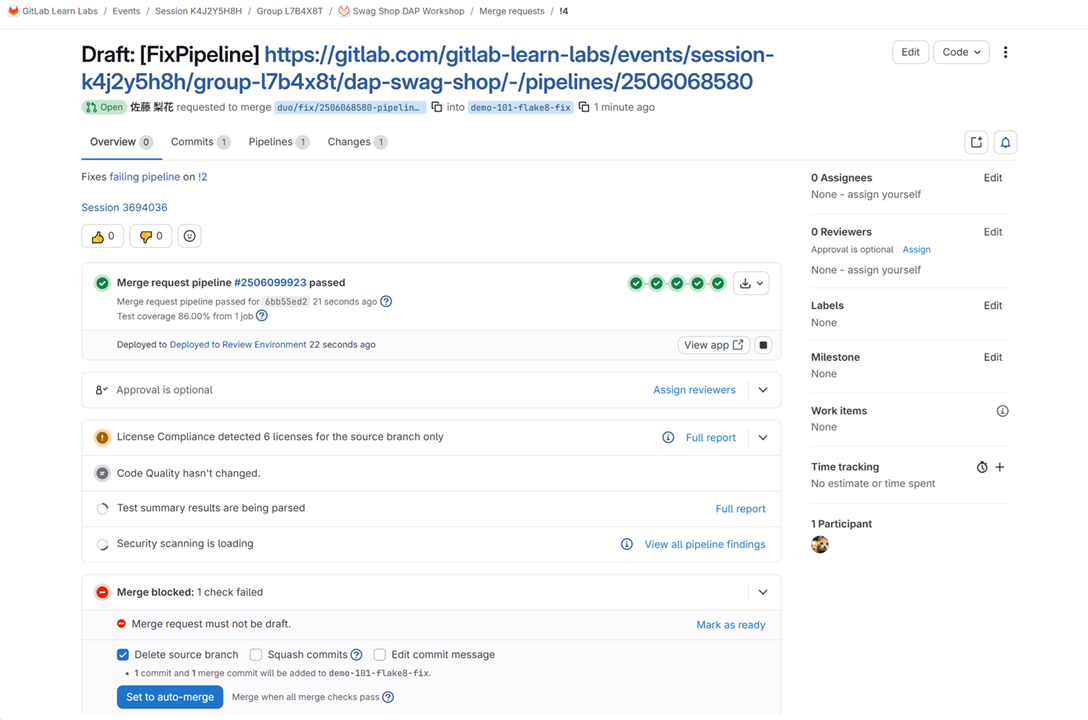
Task: Open Deployed to Review Environment link
Action: click(x=238, y=345)
